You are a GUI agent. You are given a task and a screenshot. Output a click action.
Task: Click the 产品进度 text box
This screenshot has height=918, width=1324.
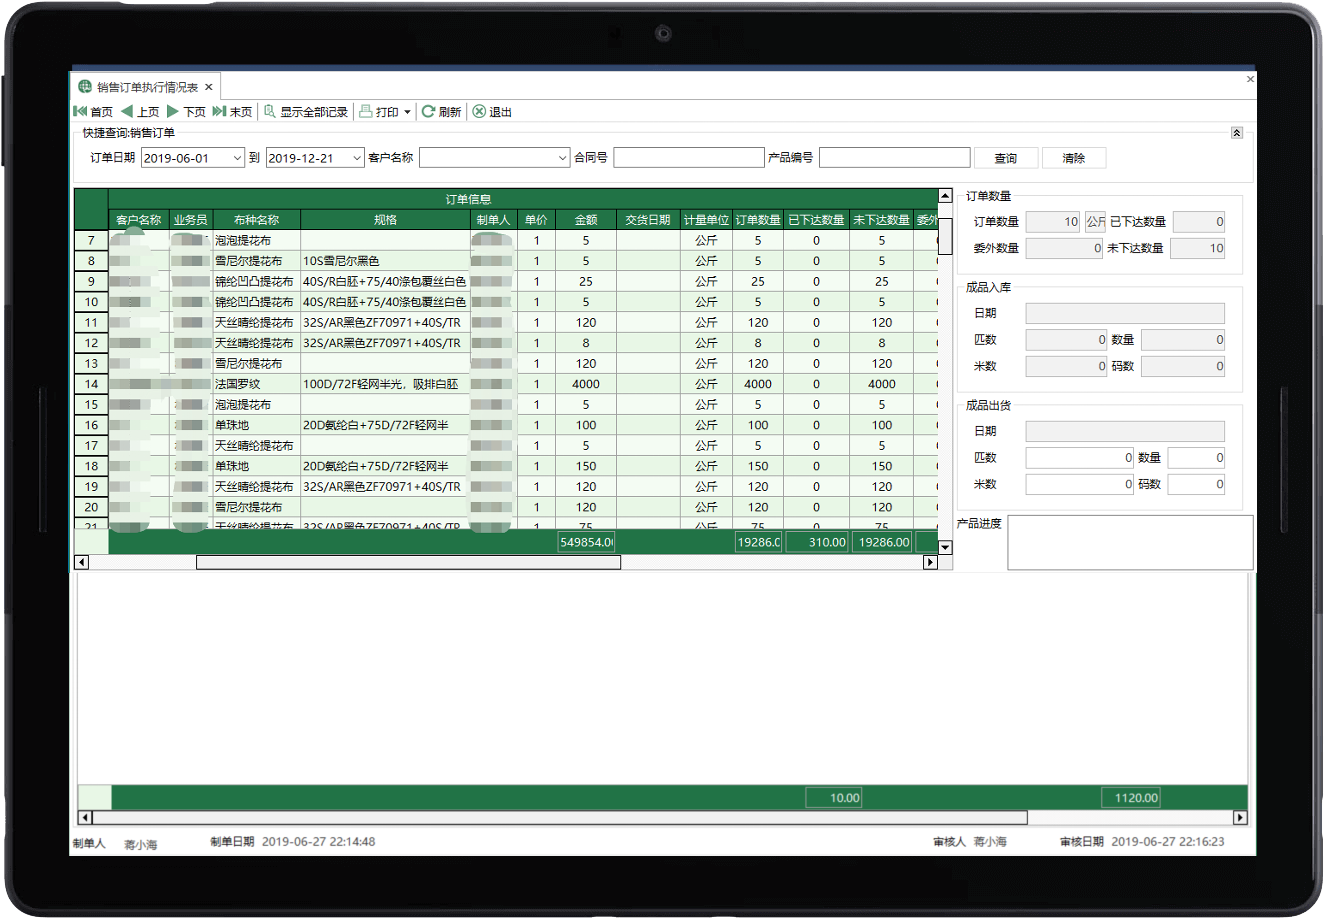click(x=1130, y=543)
